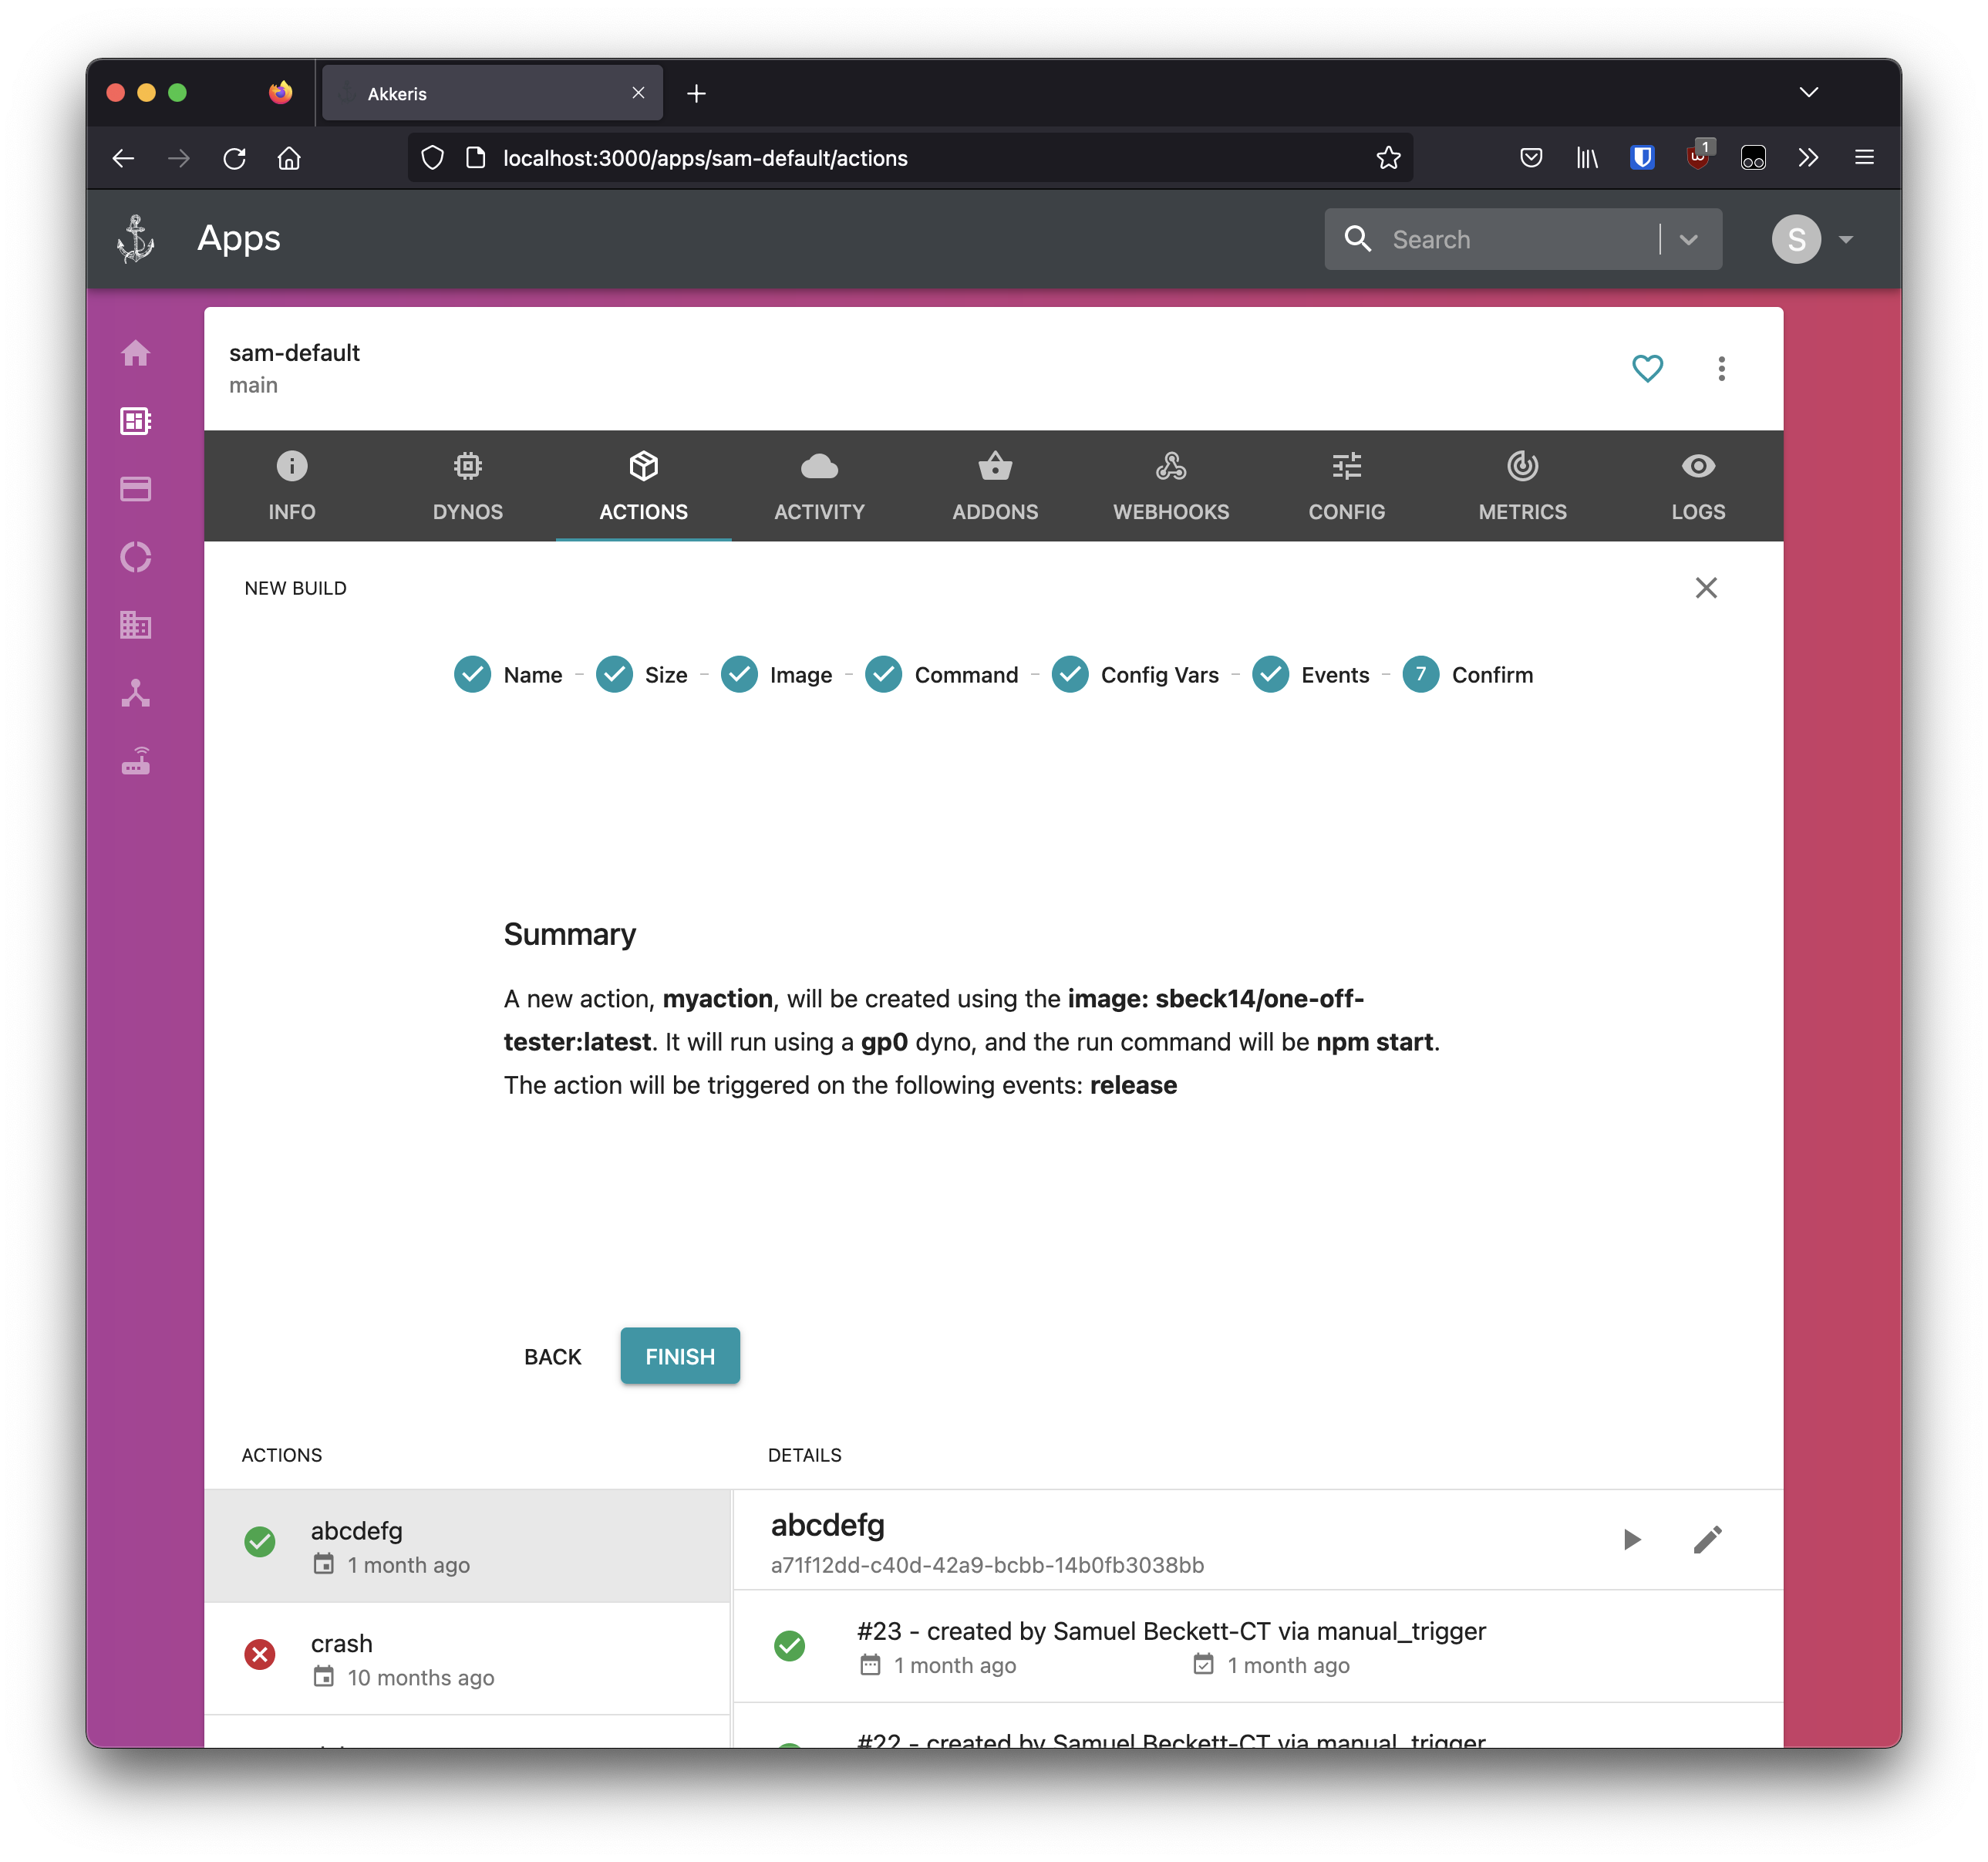
Task: Open the user account dropdown arrow
Action: click(x=1845, y=240)
